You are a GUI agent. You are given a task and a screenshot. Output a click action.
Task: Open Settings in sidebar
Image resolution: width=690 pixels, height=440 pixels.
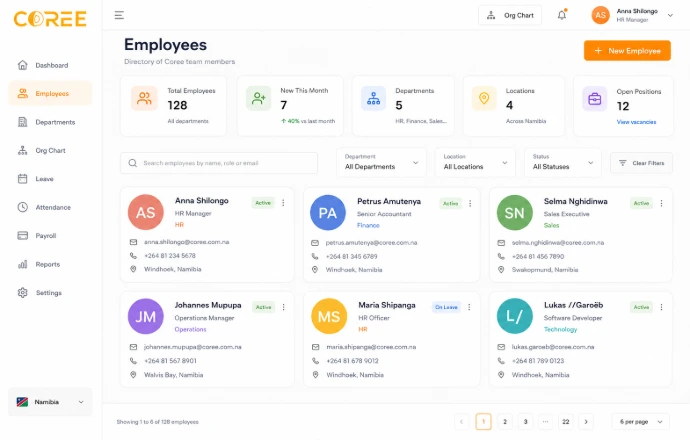point(50,293)
